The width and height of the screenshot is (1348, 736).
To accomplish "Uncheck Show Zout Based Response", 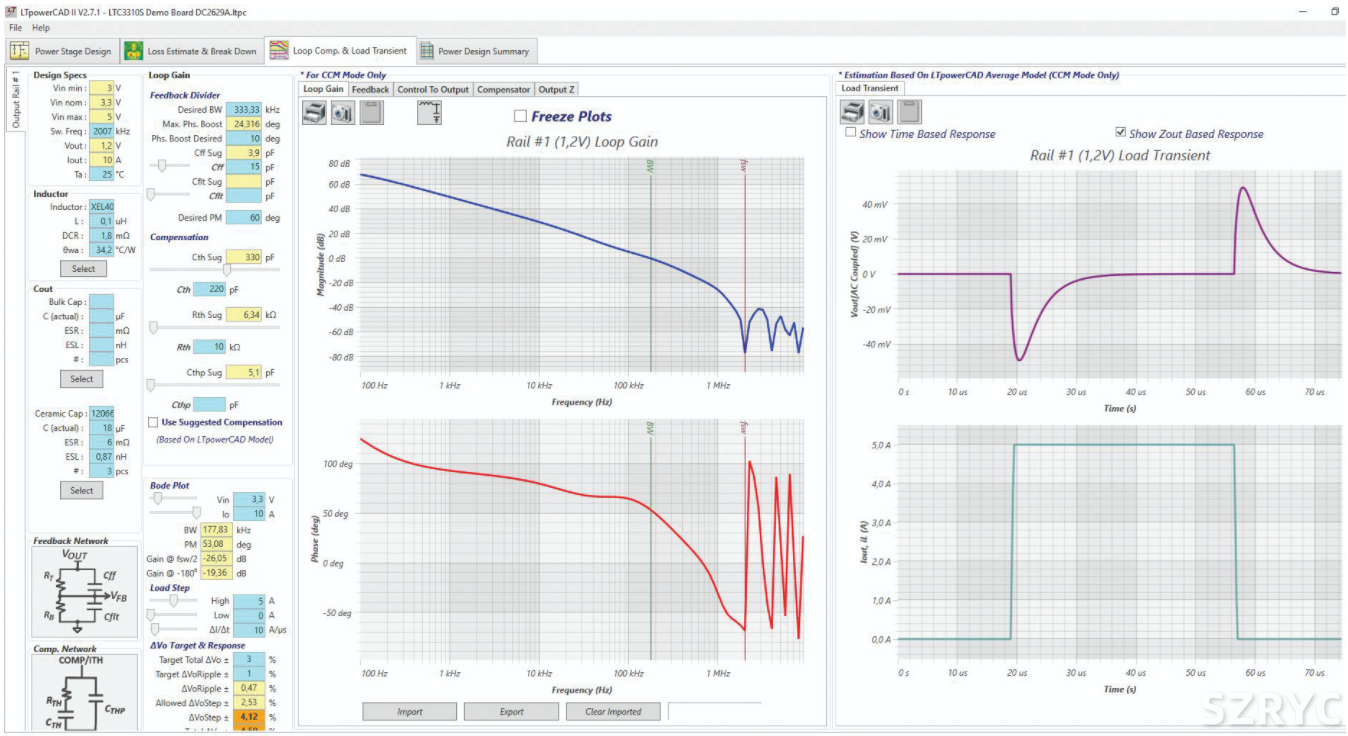I will click(x=1121, y=133).
